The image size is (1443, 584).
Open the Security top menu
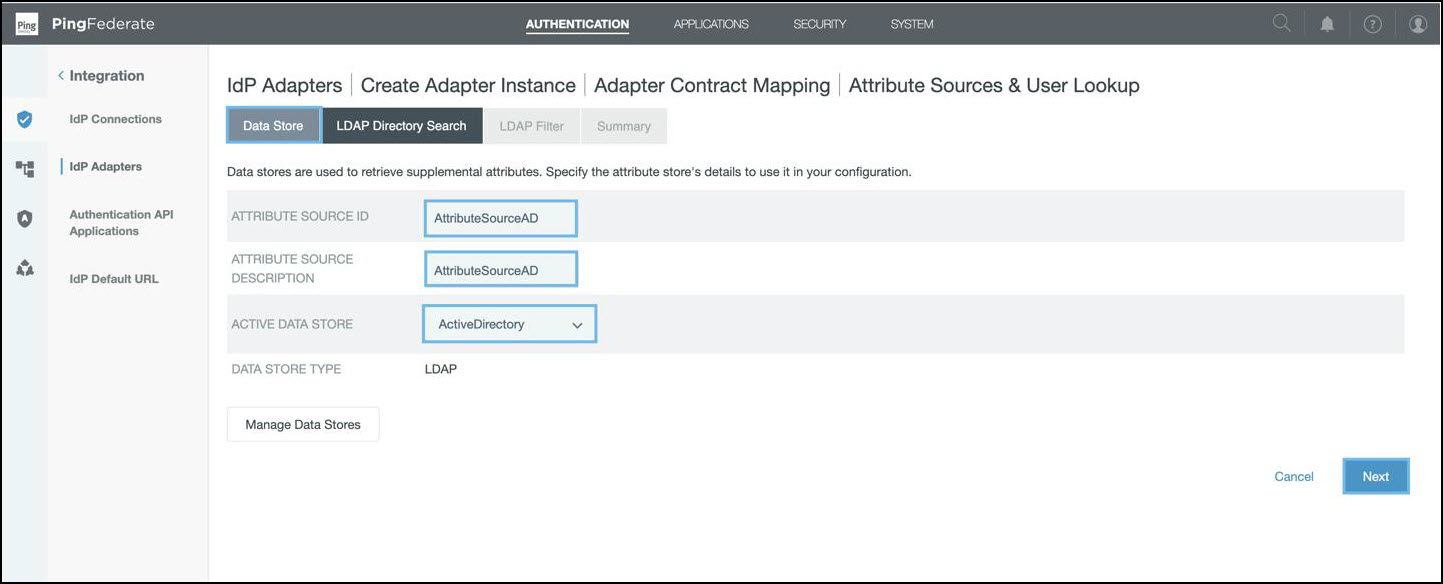point(819,24)
